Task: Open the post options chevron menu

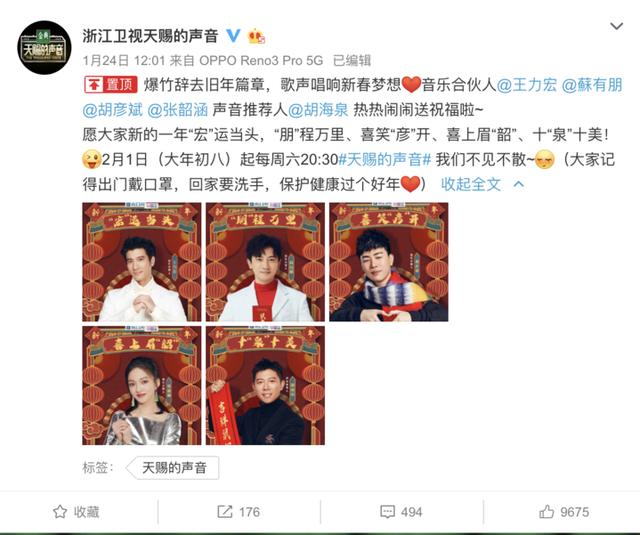Action: coord(616,27)
